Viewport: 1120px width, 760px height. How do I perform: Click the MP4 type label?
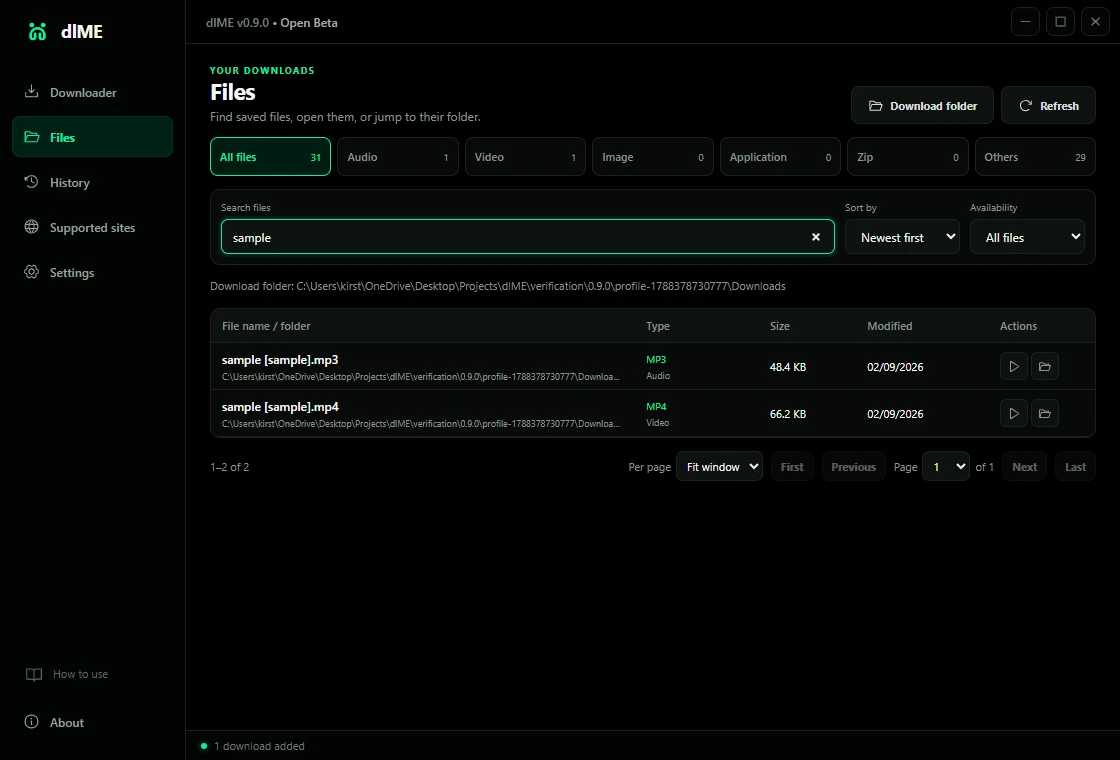pos(656,406)
